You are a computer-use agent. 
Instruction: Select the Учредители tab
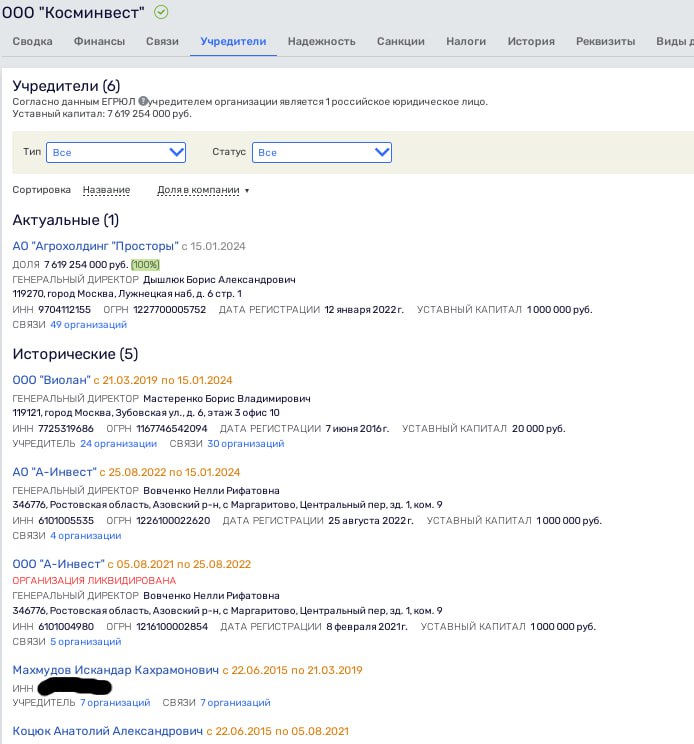click(233, 41)
